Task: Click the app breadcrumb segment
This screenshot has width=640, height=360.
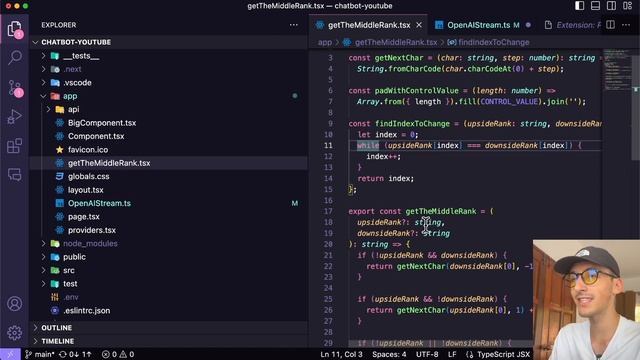Action: pos(325,42)
